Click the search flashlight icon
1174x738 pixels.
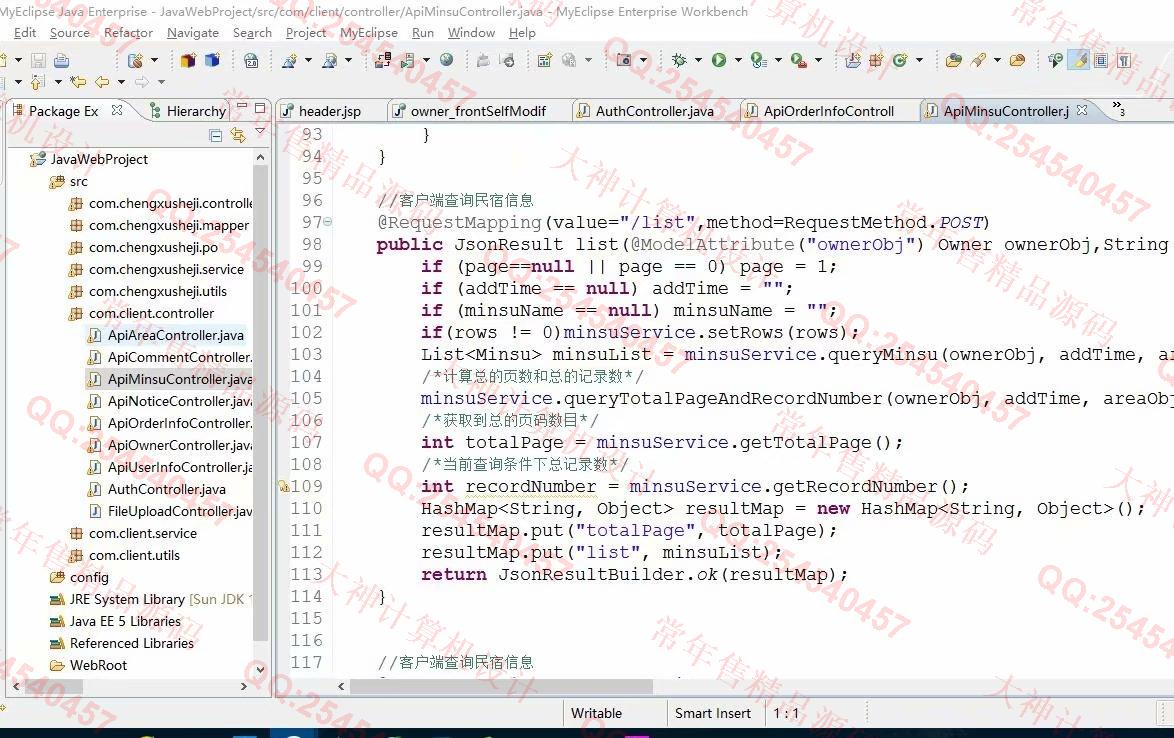[x=978, y=61]
